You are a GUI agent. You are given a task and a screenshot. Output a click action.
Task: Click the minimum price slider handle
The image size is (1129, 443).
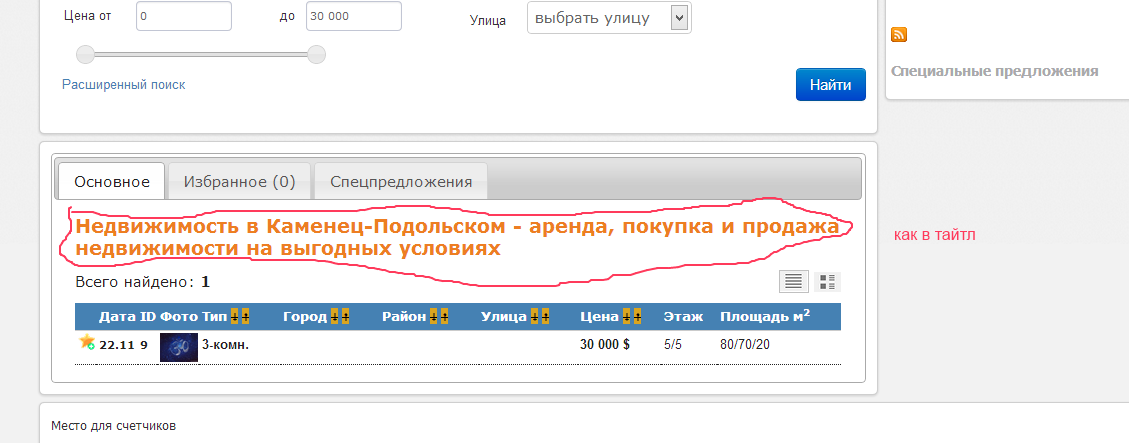(86, 54)
